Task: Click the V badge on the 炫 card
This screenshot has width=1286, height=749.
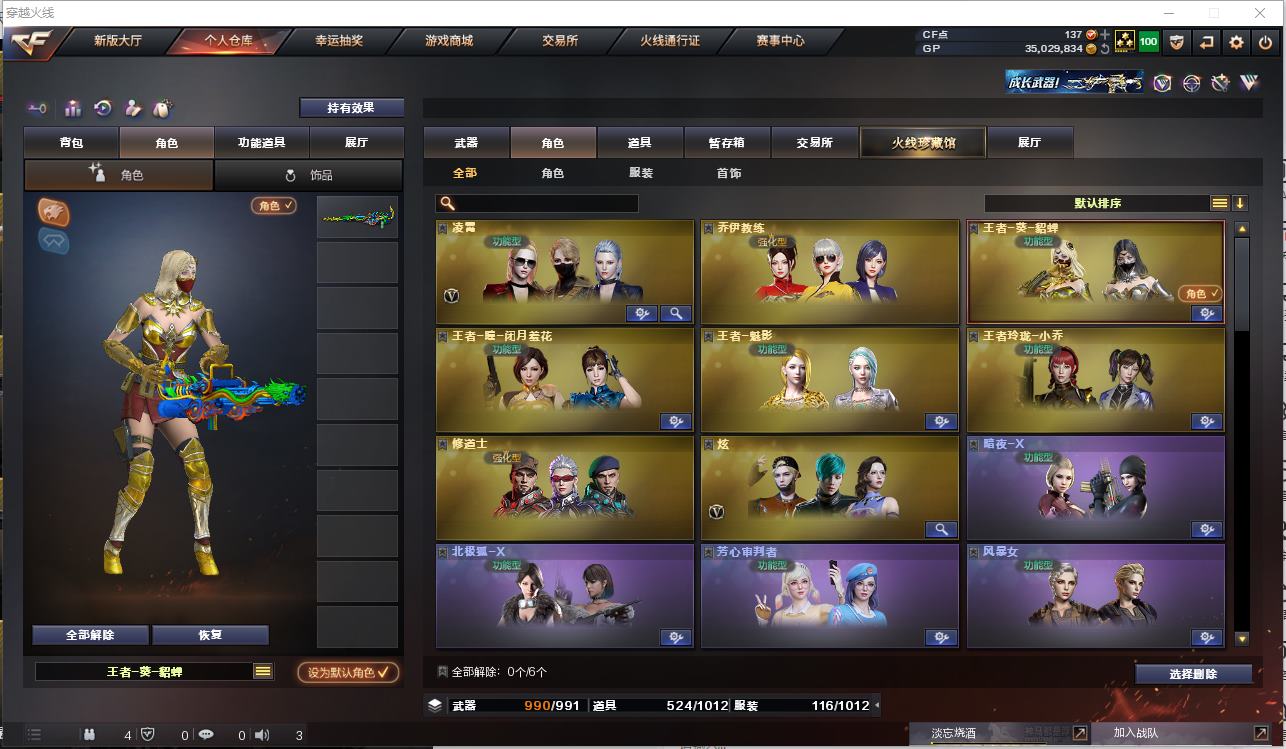Action: pos(716,512)
